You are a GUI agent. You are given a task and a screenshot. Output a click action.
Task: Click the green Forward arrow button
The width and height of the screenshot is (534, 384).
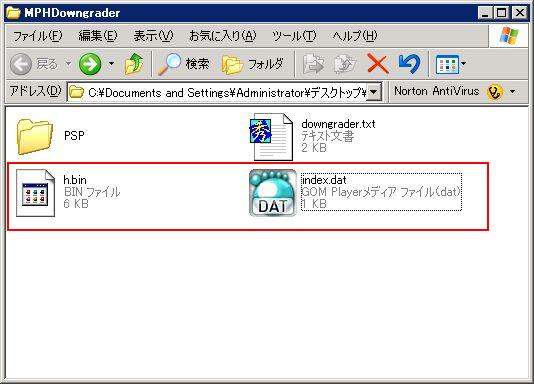pos(90,64)
